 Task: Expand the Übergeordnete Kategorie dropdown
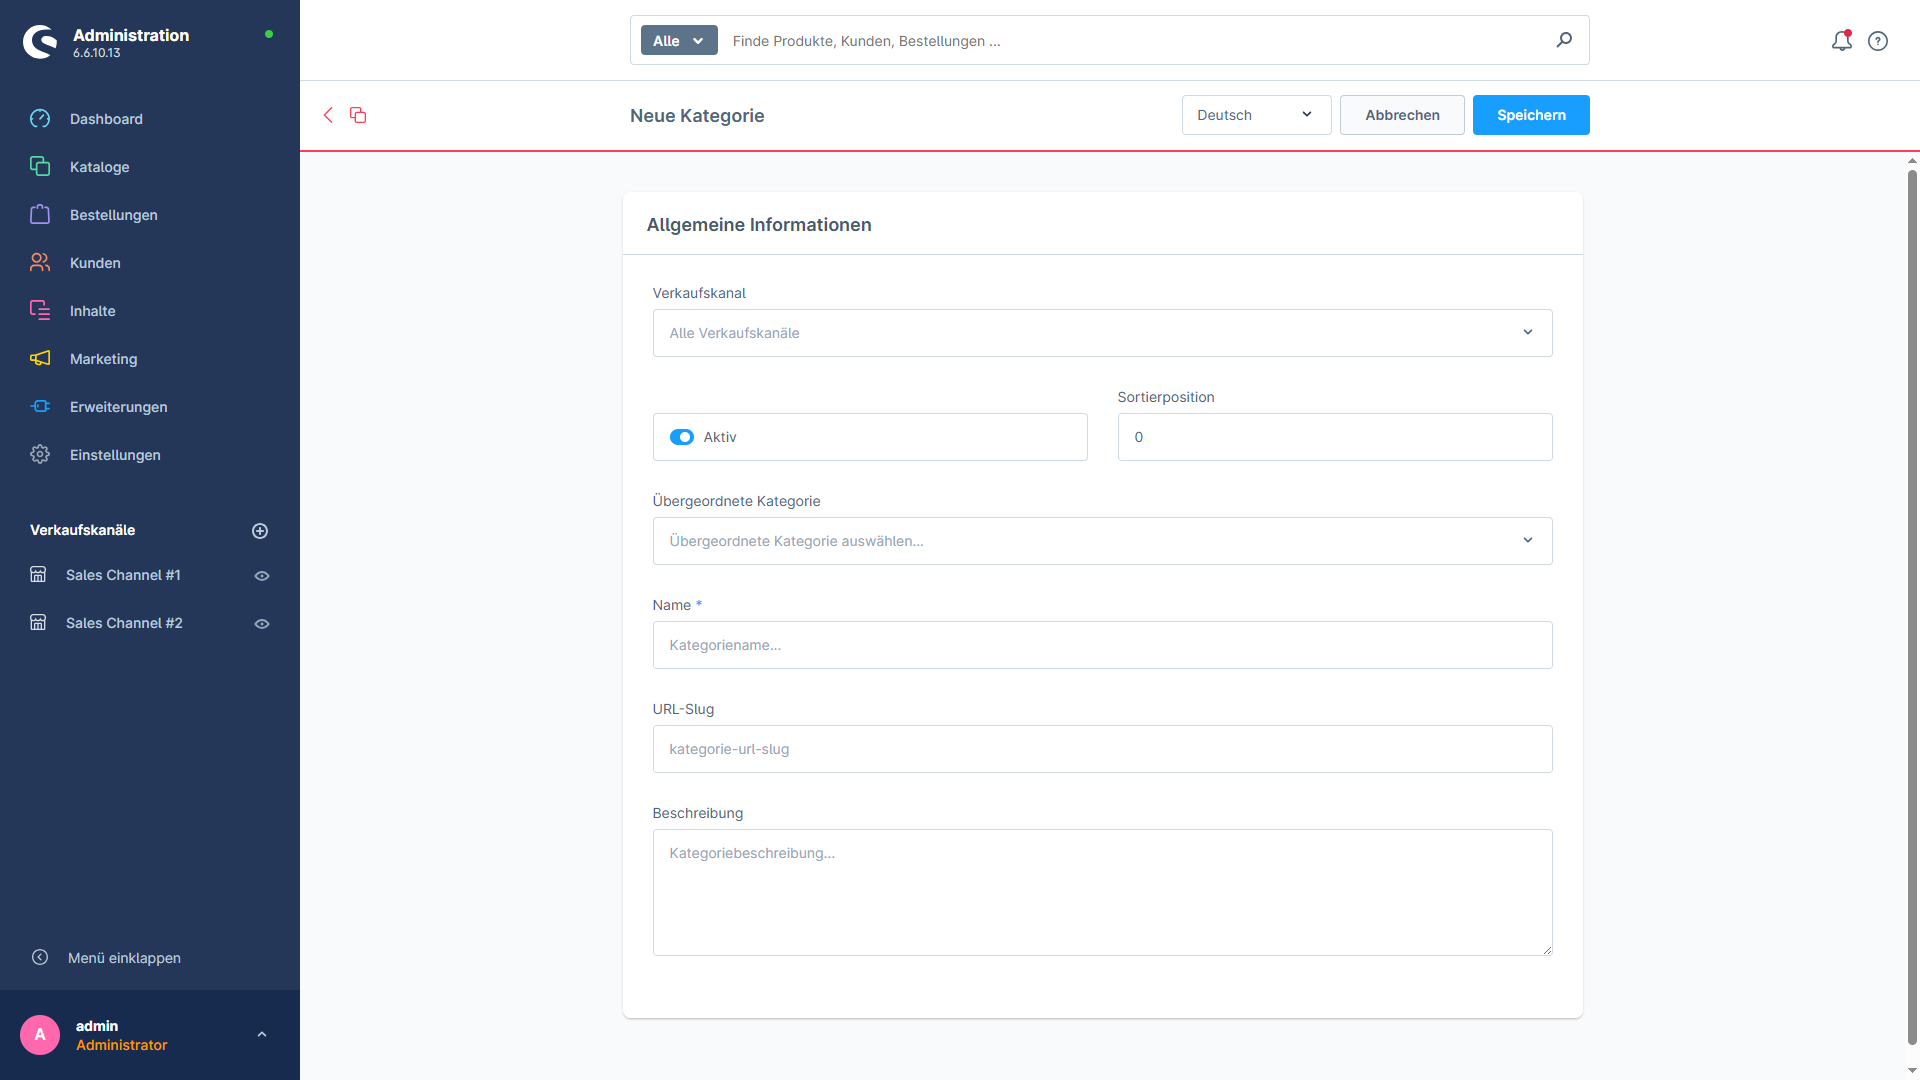click(x=1102, y=541)
